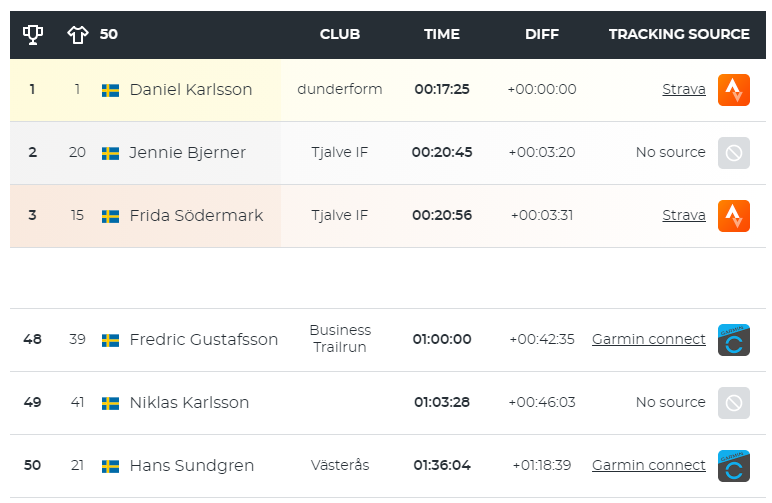Screen dimensions: 772x503
Task: Click Jennie Bjerner's no source icon
Action: (734, 153)
